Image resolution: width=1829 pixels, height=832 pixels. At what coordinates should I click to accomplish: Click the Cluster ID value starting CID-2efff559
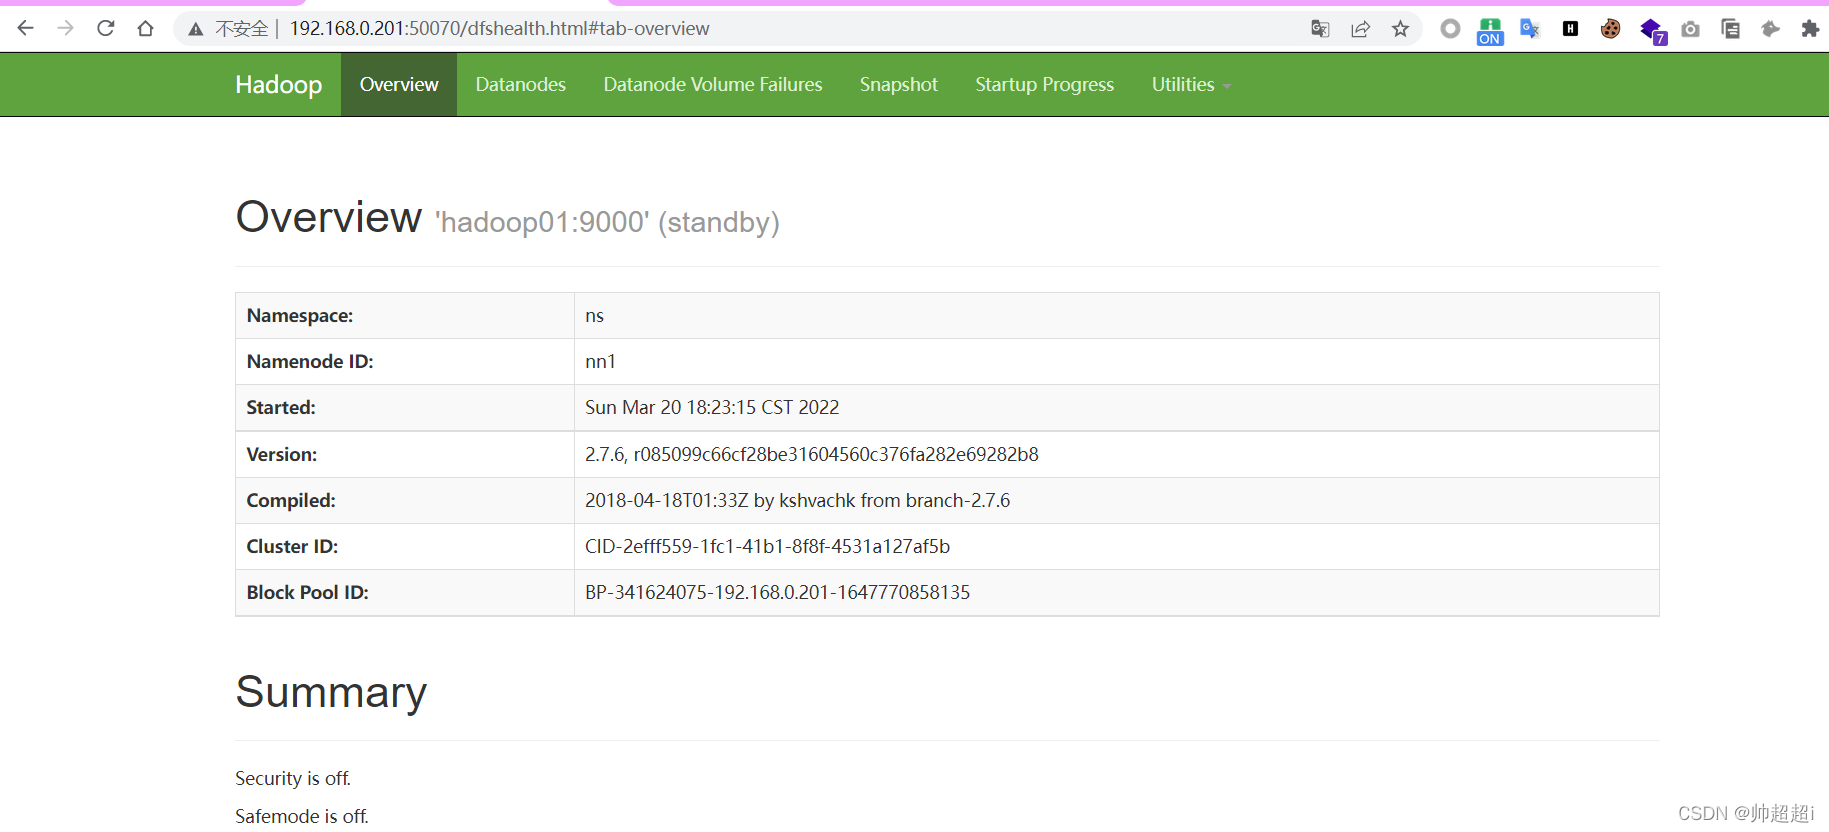point(767,546)
